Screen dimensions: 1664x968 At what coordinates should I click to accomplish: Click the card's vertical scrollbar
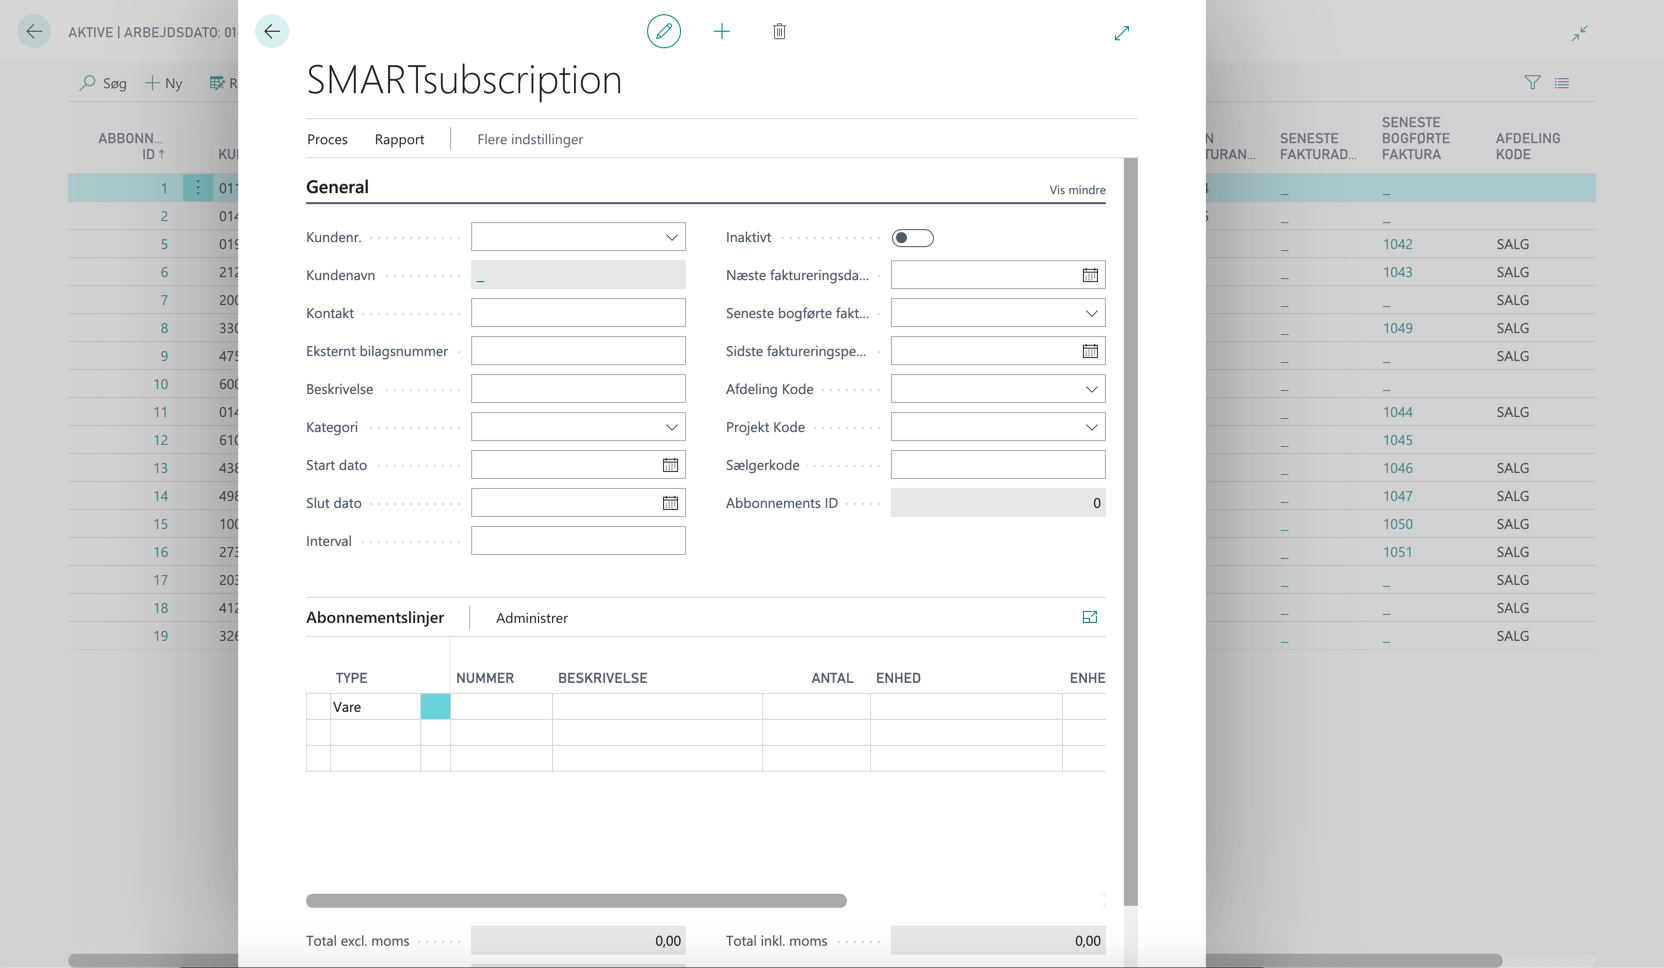coord(1131,532)
